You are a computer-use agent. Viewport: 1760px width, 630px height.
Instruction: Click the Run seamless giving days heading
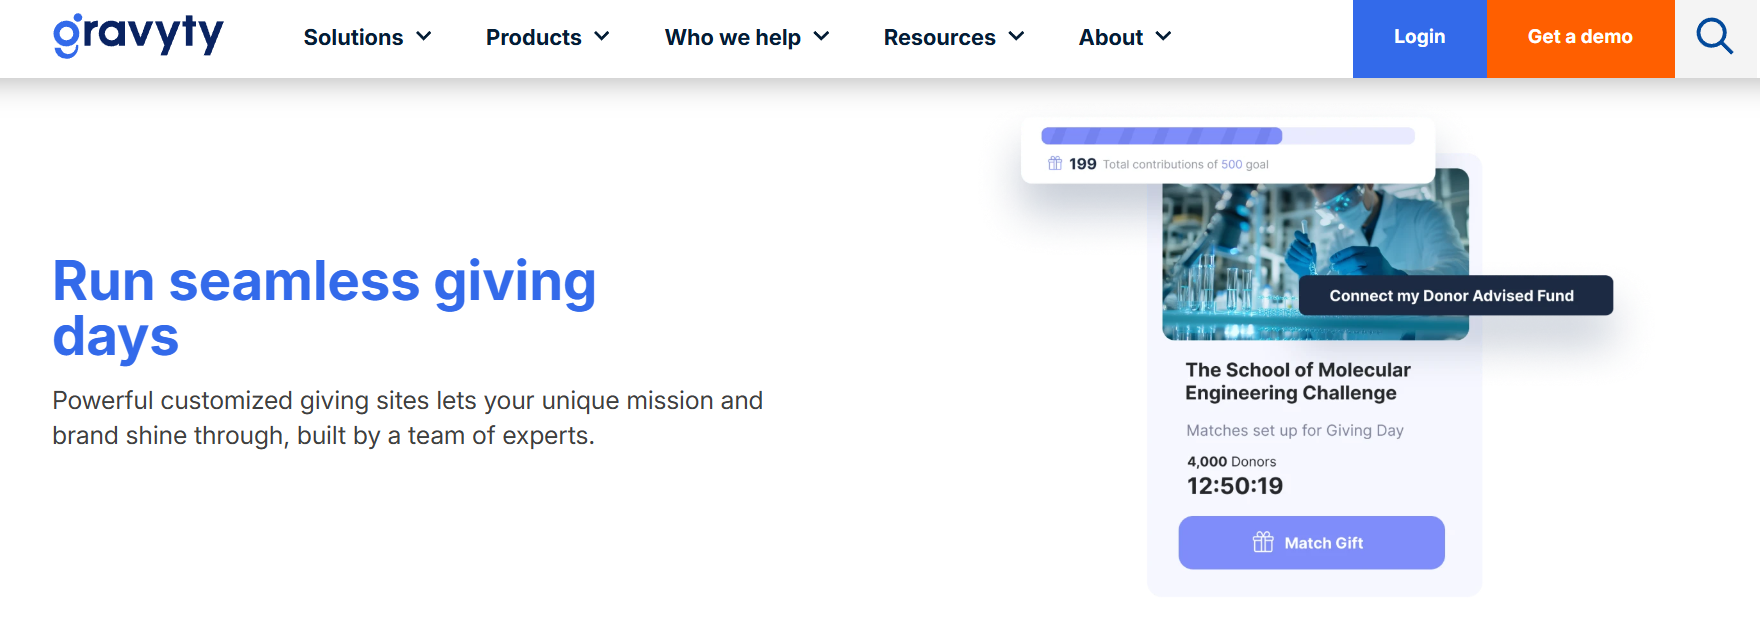pyautogui.click(x=324, y=308)
